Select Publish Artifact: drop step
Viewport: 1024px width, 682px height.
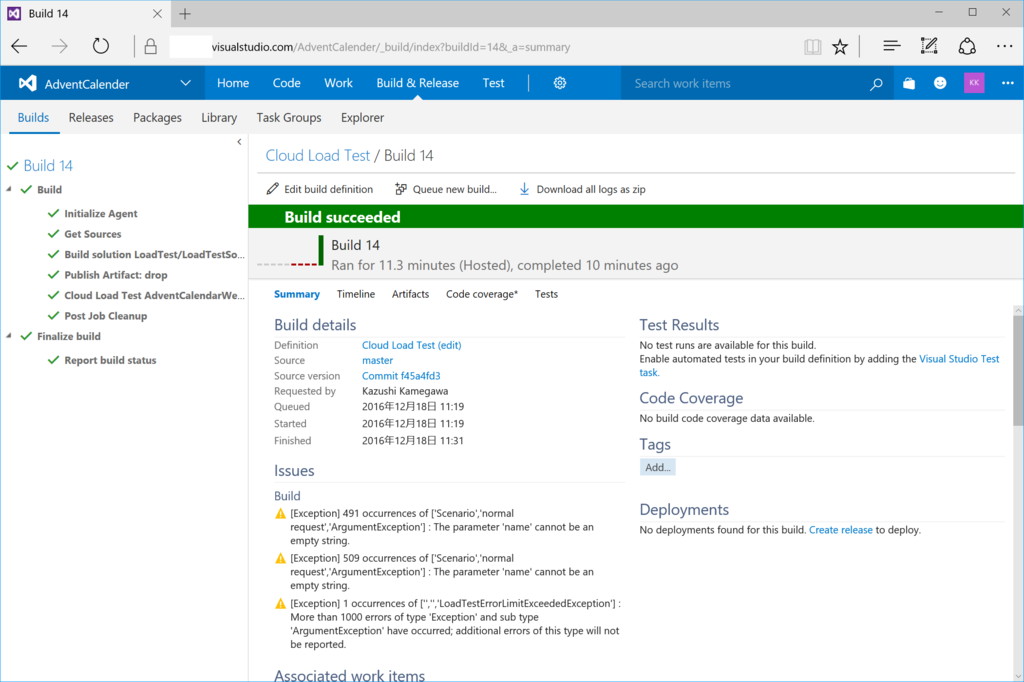point(116,275)
